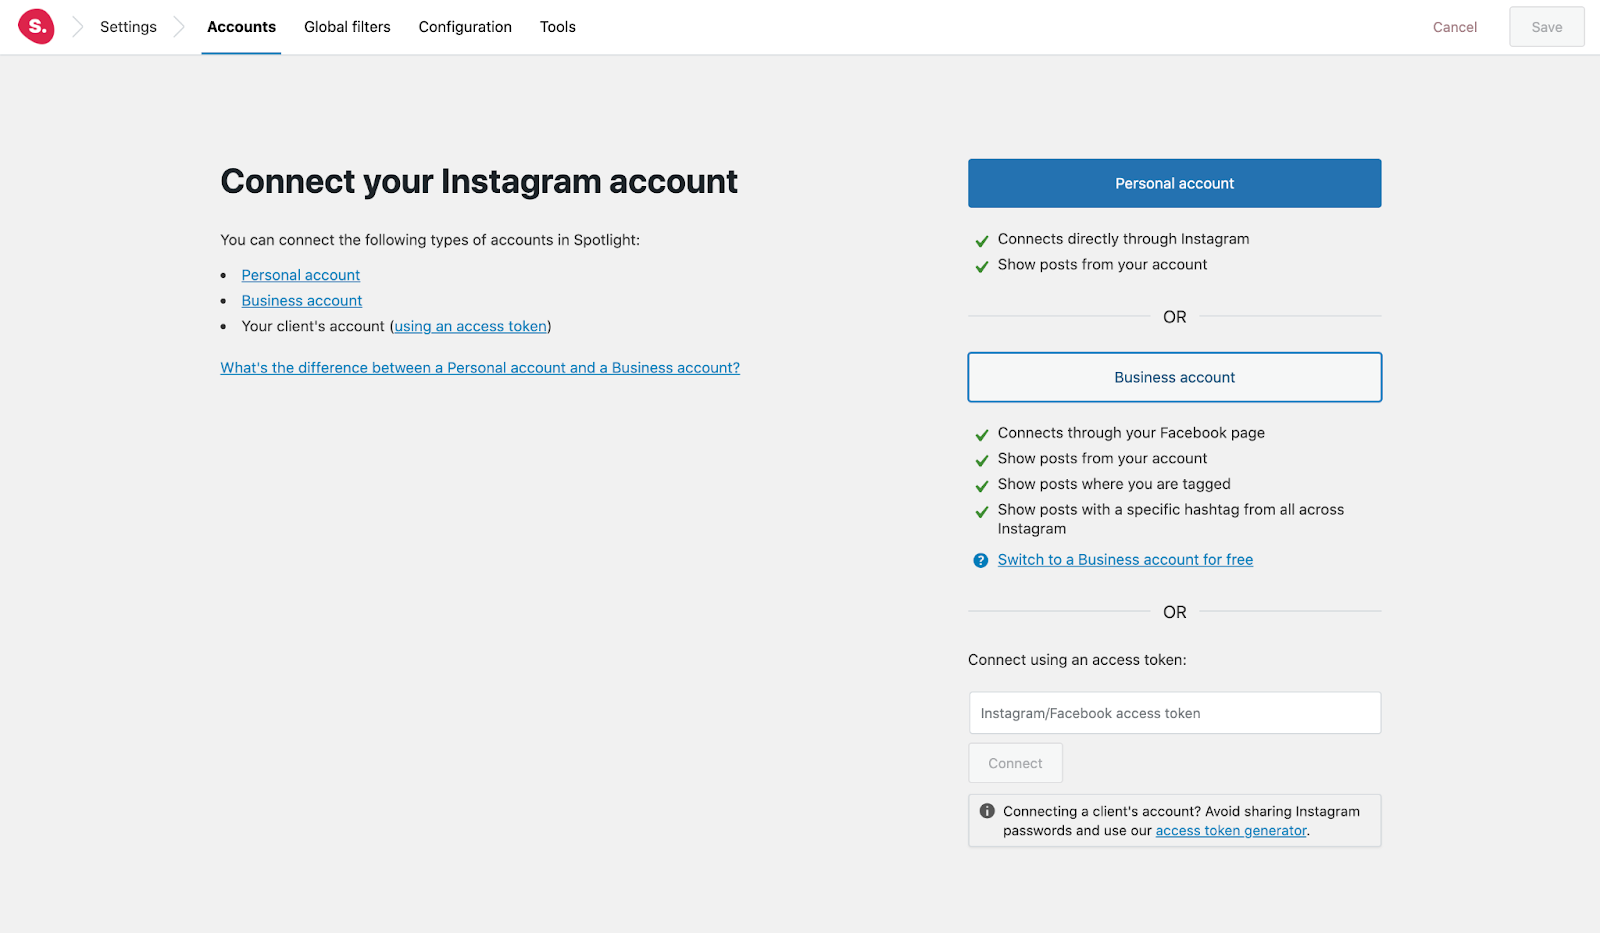Focus the Instagram/Facebook access token field
This screenshot has width=1600, height=933.
point(1175,713)
